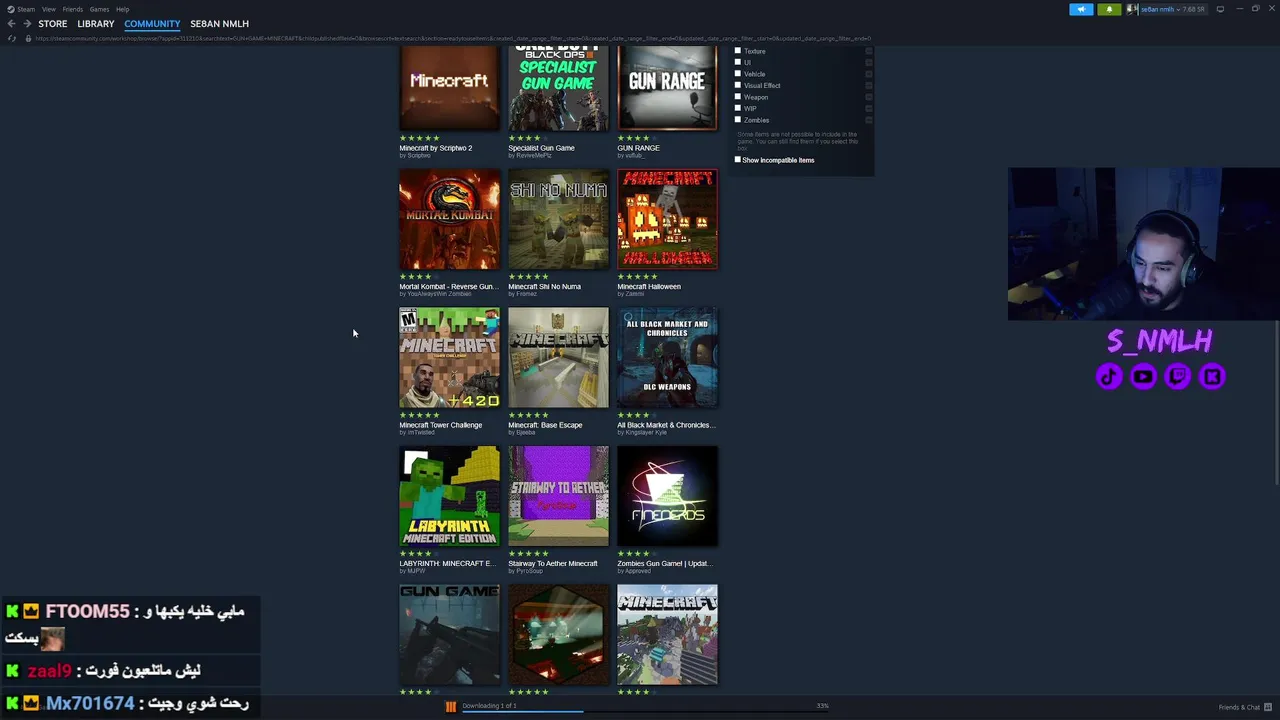Click the Minecraft: Base Escape title link
The image size is (1280, 720).
[x=545, y=425]
